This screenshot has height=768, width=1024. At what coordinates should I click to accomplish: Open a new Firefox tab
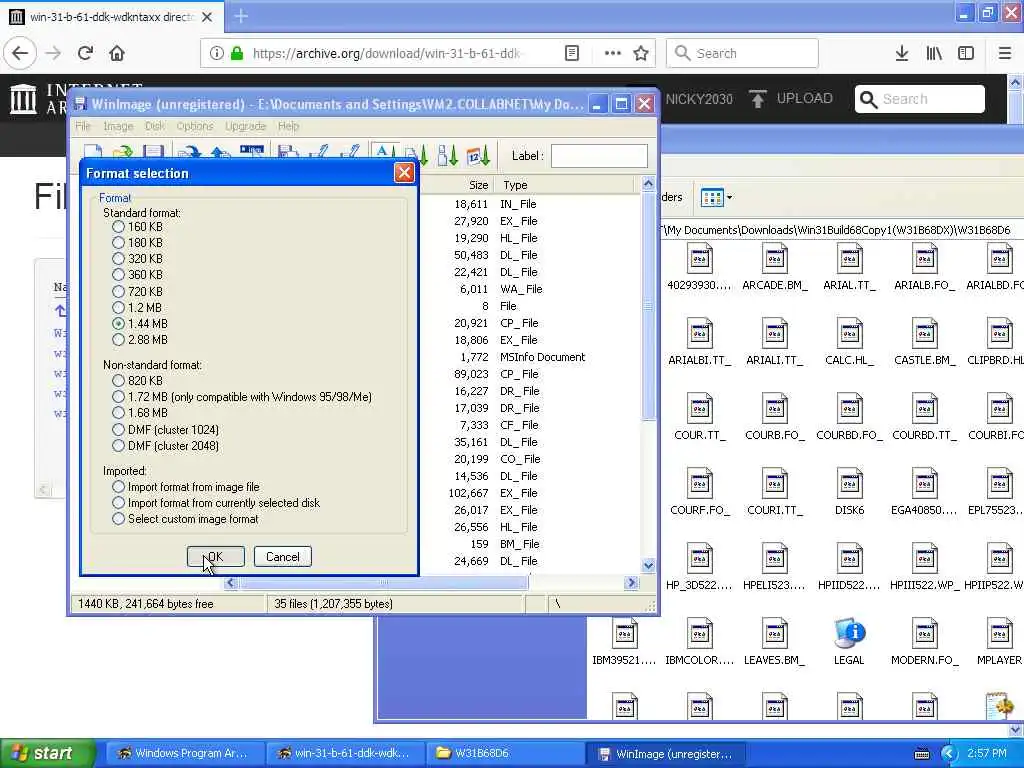coord(241,16)
